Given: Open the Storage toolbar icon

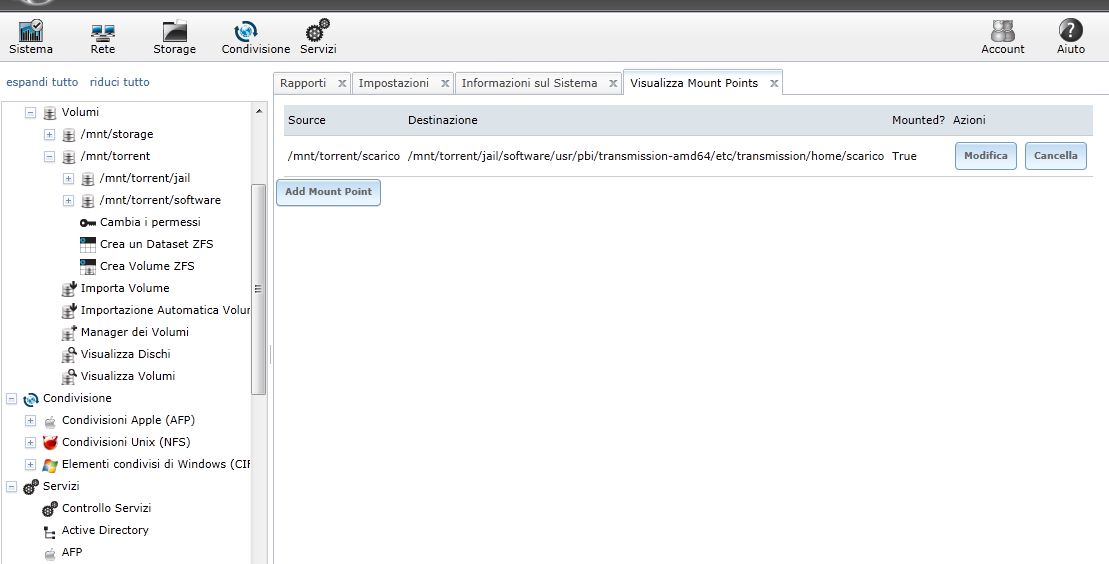Looking at the screenshot, I should click(x=175, y=31).
